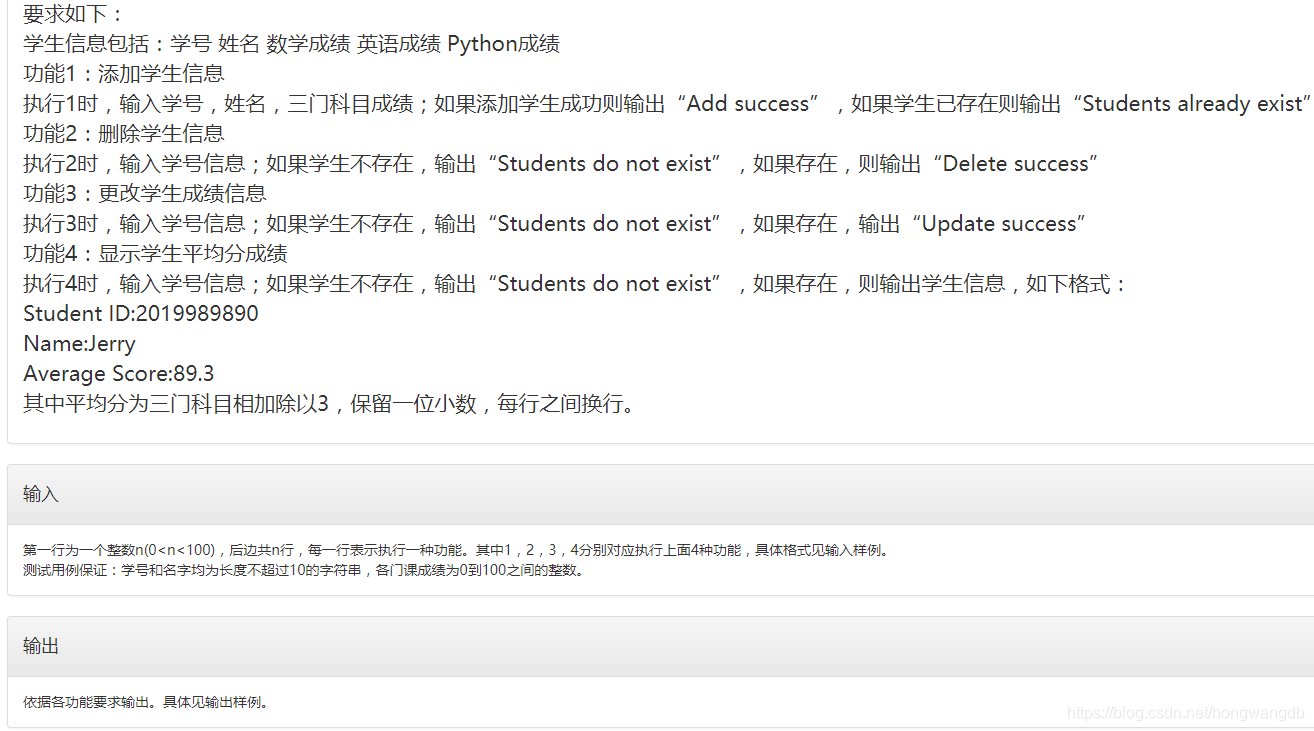Viewport: 1314px width, 731px height.
Task: Select the '功能2：删除学生信息' line
Action: pyautogui.click(x=124, y=134)
